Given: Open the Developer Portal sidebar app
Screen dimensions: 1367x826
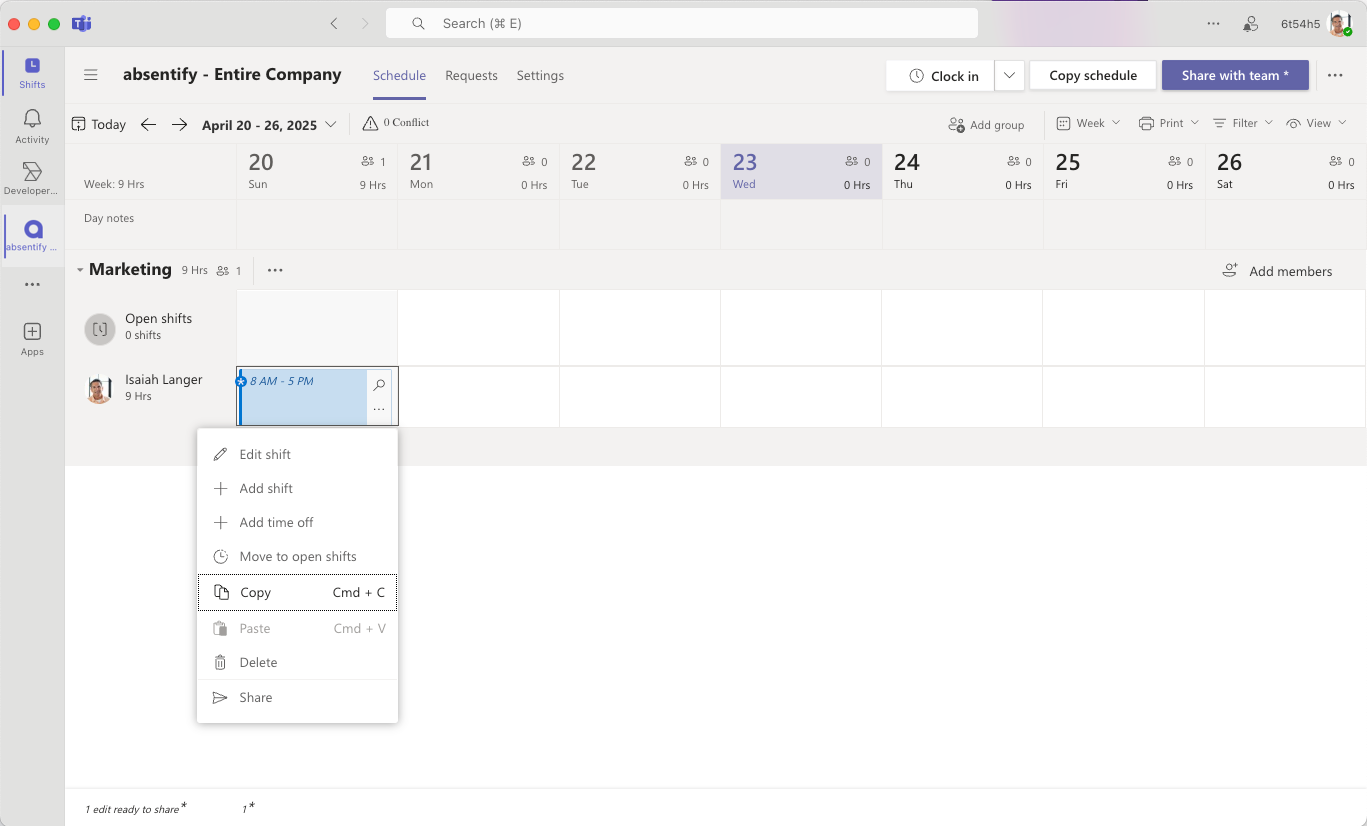Looking at the screenshot, I should (x=32, y=179).
